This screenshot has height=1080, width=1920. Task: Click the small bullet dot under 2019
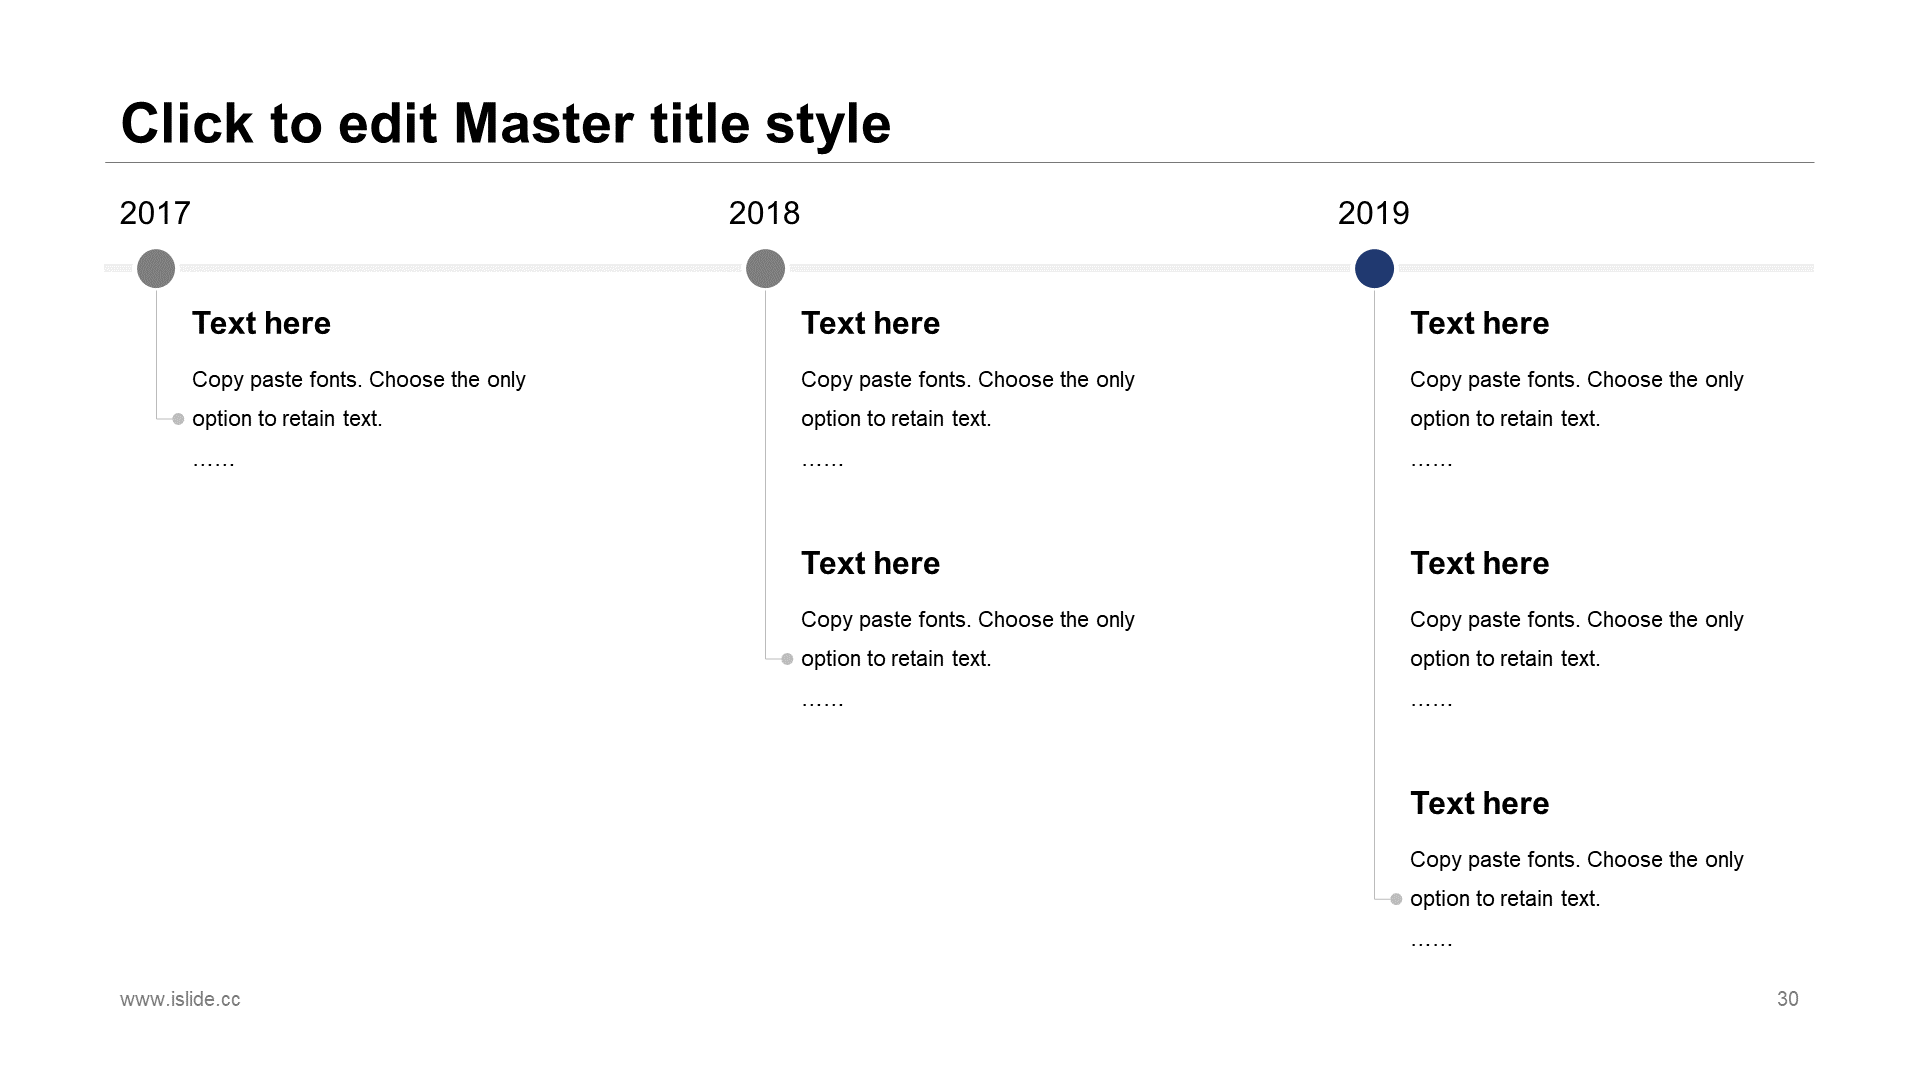coord(1396,899)
